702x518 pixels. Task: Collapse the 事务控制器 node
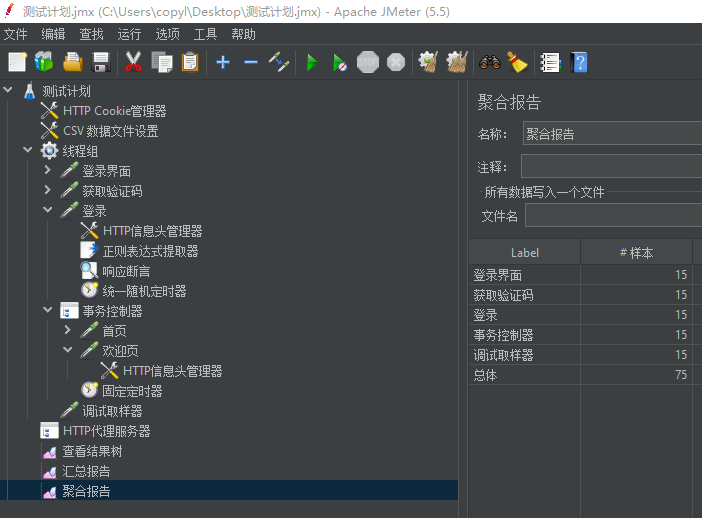(48, 309)
